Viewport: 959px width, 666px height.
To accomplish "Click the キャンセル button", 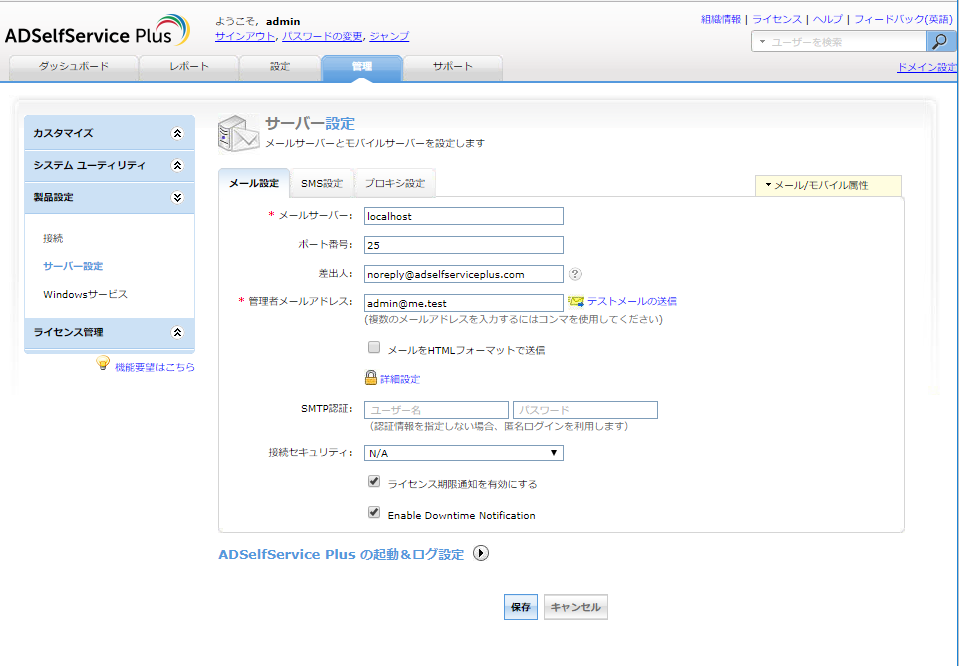I will click(x=576, y=607).
